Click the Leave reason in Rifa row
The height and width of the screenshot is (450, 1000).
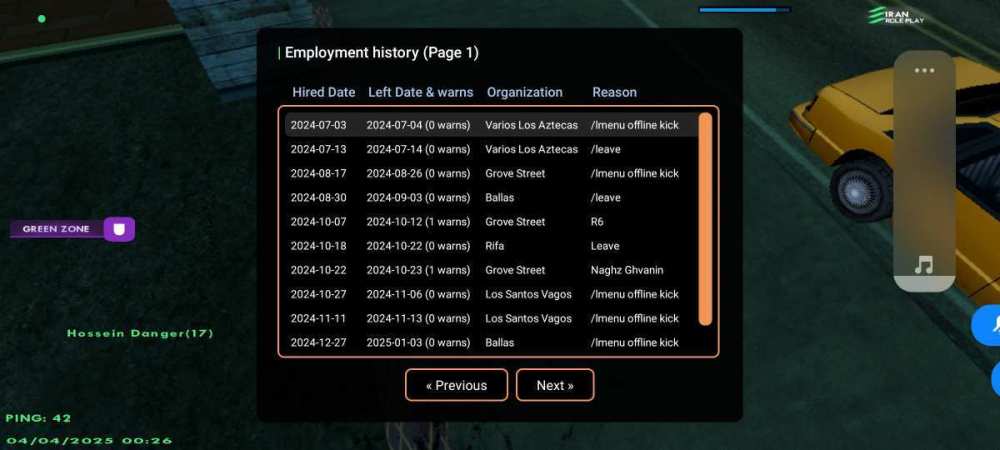pyautogui.click(x=605, y=246)
